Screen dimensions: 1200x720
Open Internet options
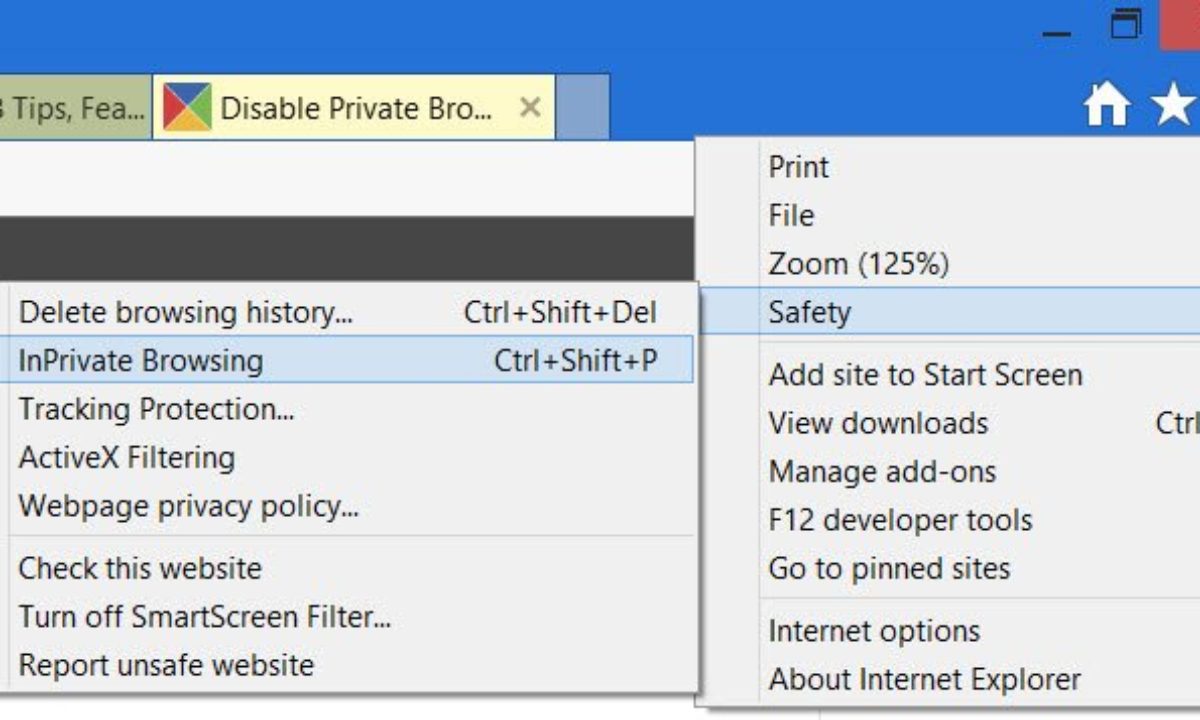[874, 631]
